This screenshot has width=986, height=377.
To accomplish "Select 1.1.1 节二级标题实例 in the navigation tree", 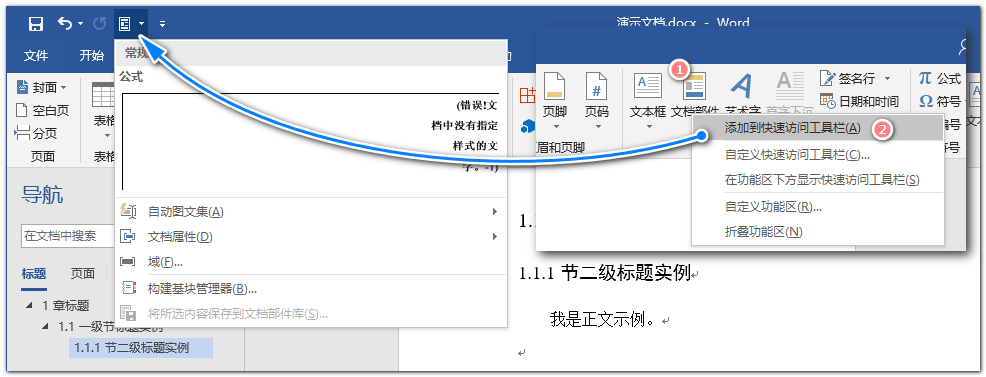I will click(141, 347).
